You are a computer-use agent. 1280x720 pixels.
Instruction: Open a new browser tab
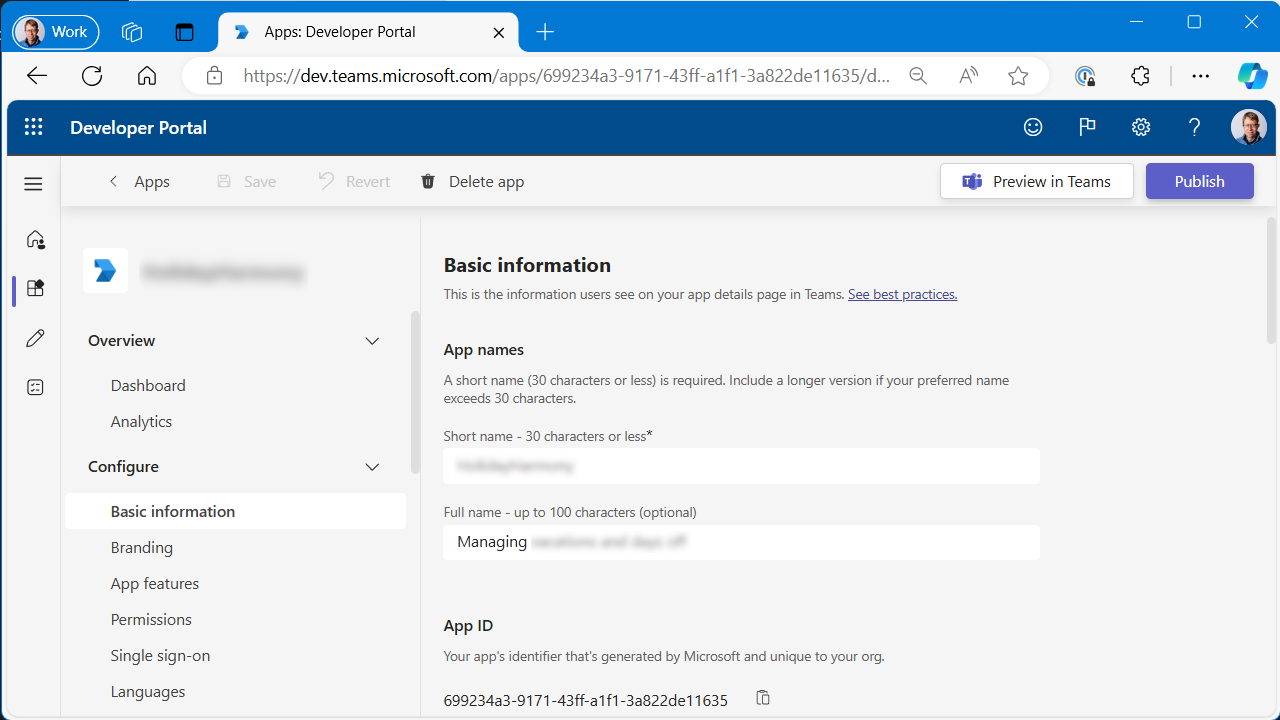click(545, 32)
